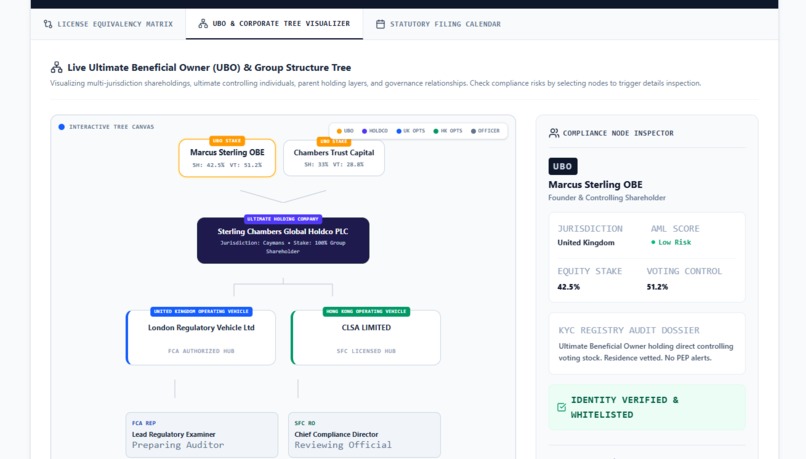Open the Statutory Filing Calendar tab
The image size is (806, 459).
point(438,24)
